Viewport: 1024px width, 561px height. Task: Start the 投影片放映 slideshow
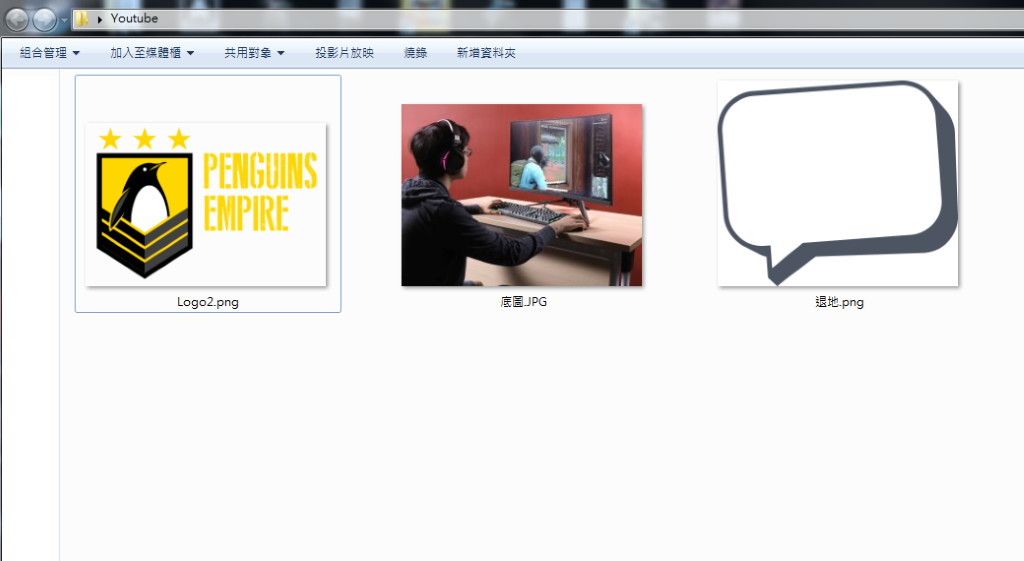click(344, 53)
